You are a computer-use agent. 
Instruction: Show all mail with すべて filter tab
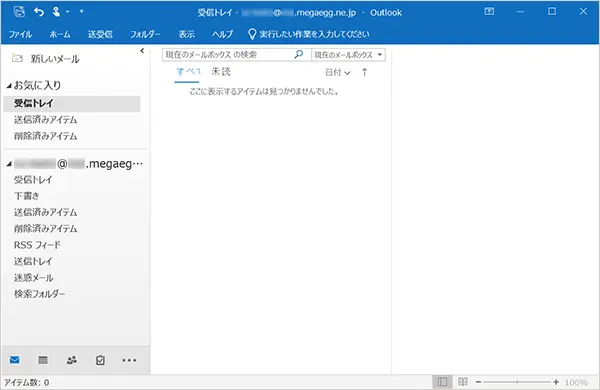pos(188,72)
